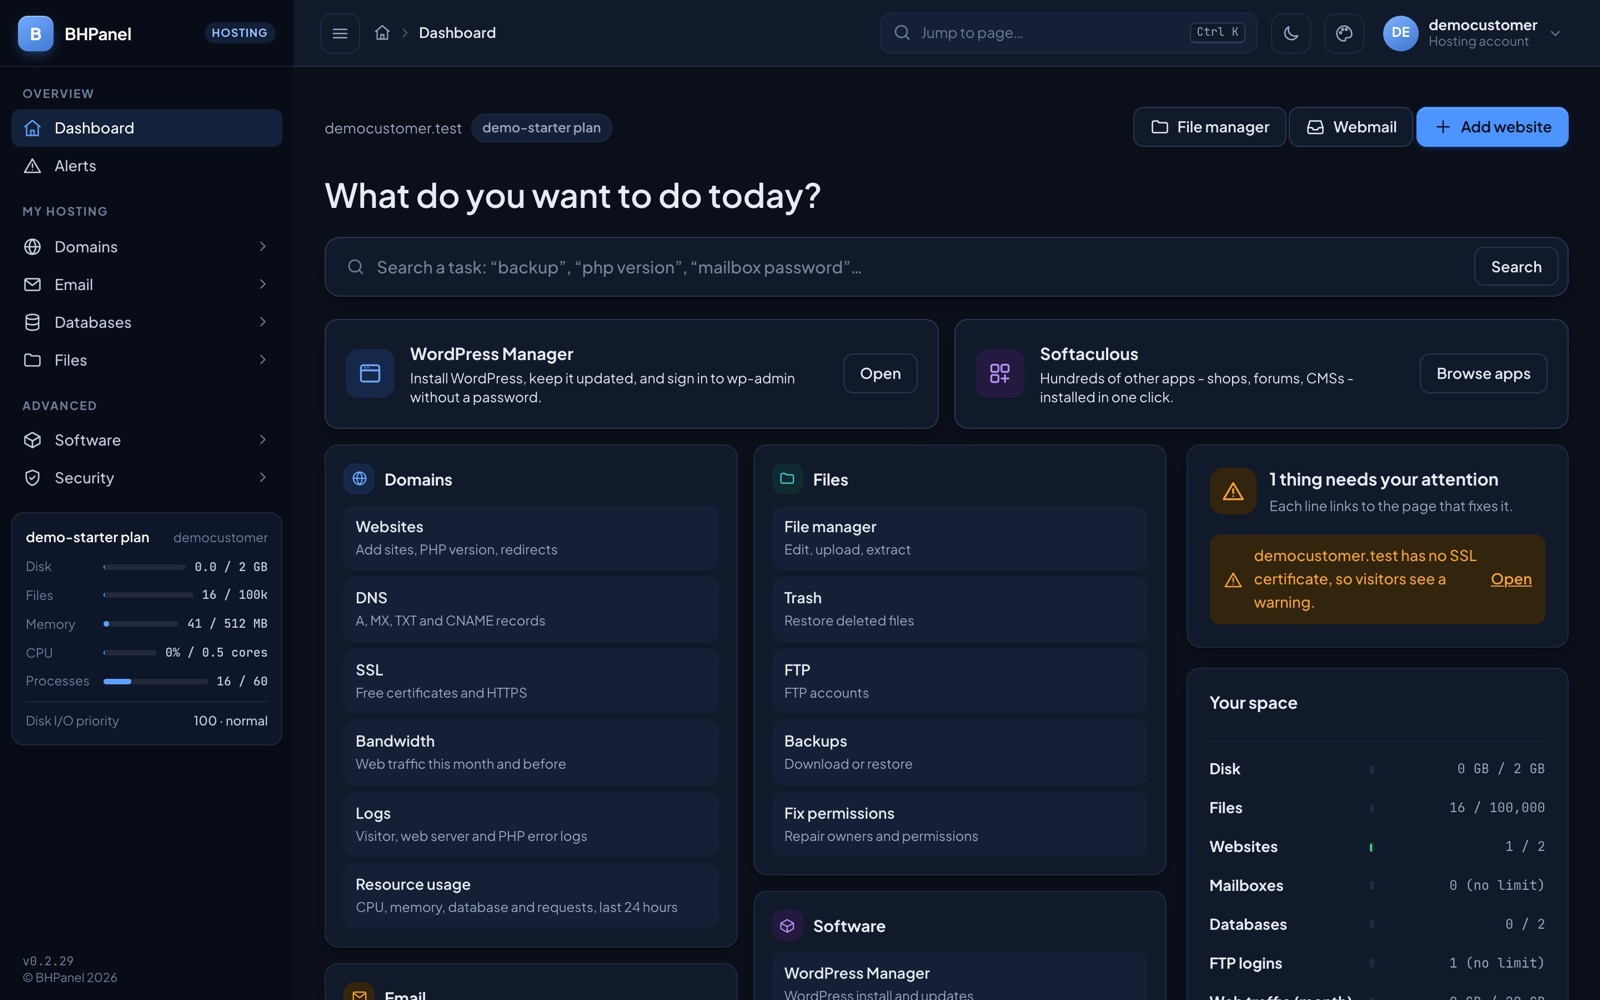This screenshot has width=1600, height=1000.
Task: Click the Processes usage bar in plan panel
Action: click(155, 682)
